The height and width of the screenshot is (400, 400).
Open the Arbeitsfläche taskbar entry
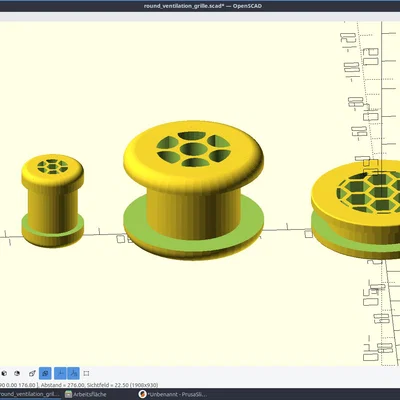(x=86, y=394)
